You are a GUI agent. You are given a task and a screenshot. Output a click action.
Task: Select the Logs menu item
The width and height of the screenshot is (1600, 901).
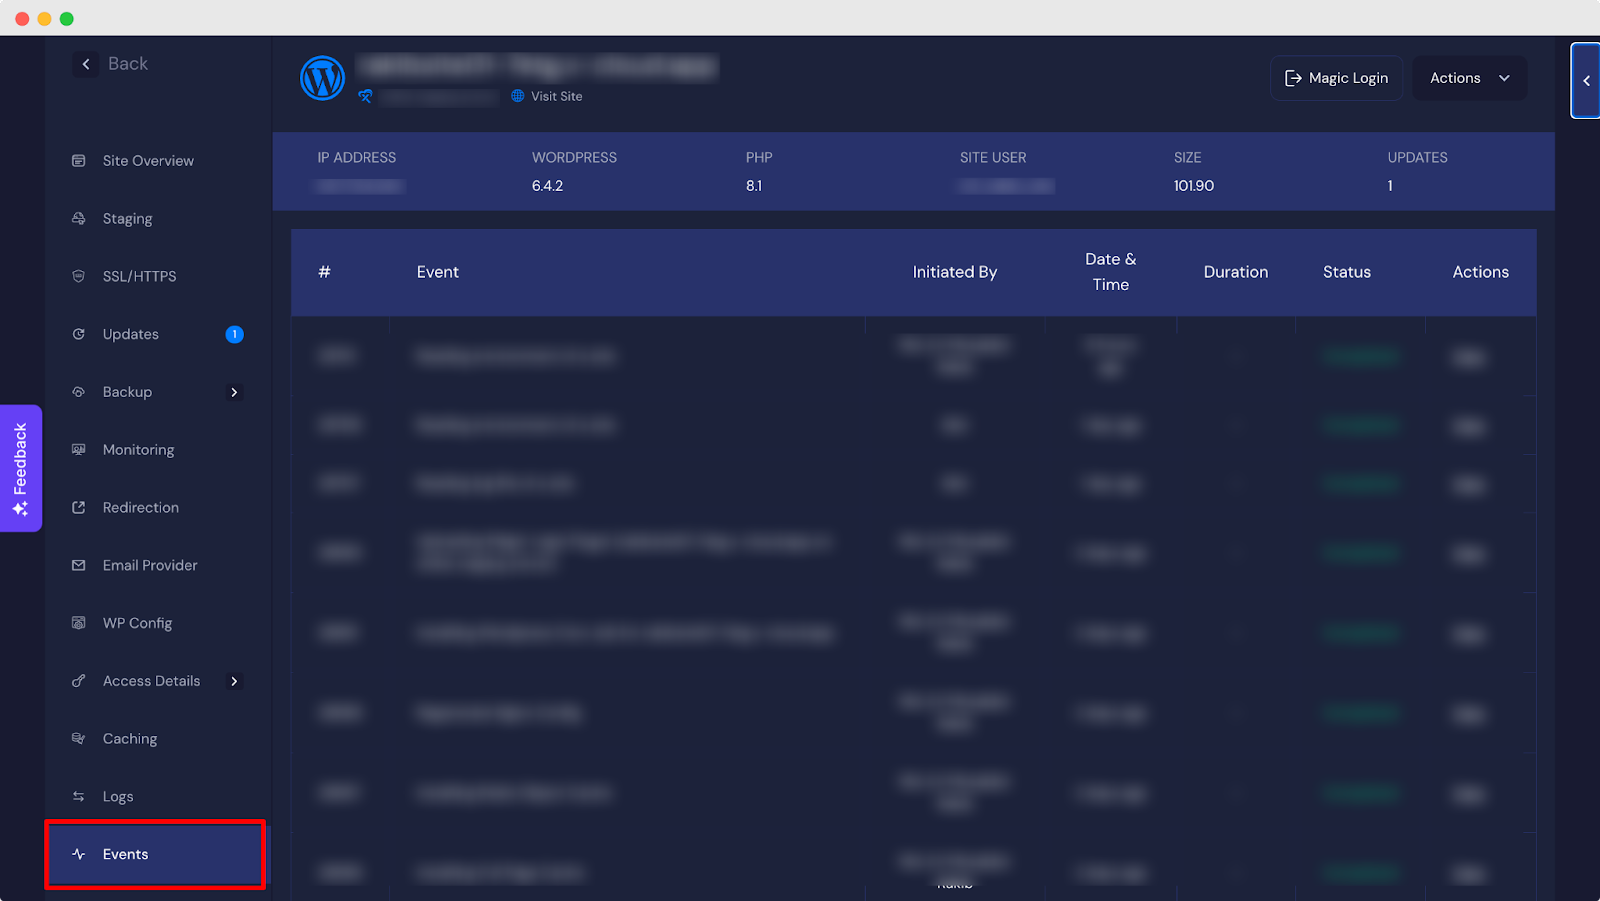click(118, 797)
